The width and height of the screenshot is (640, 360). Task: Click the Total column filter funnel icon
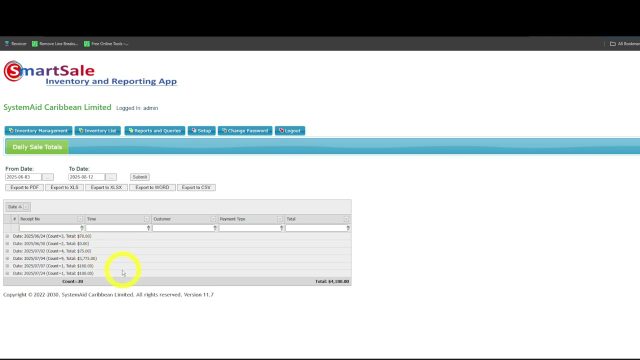(x=348, y=228)
